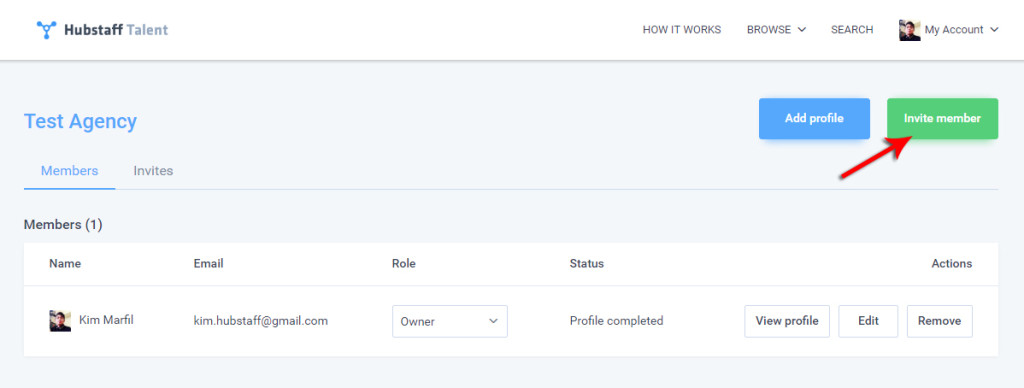Open the Owner role dropdown
The image size is (1024, 388).
click(x=450, y=321)
